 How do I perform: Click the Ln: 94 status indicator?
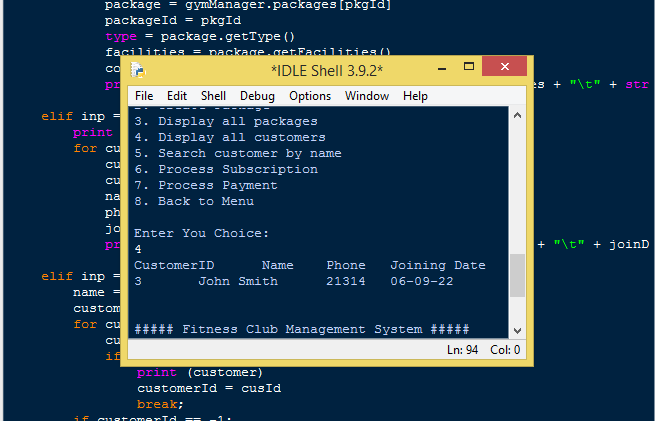pos(462,350)
